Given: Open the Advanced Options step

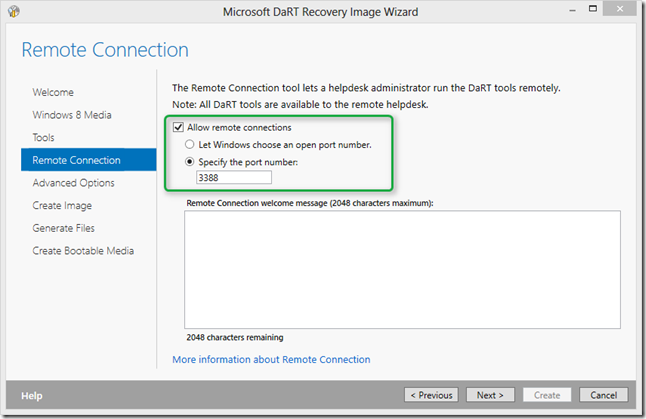Looking at the screenshot, I should [73, 183].
